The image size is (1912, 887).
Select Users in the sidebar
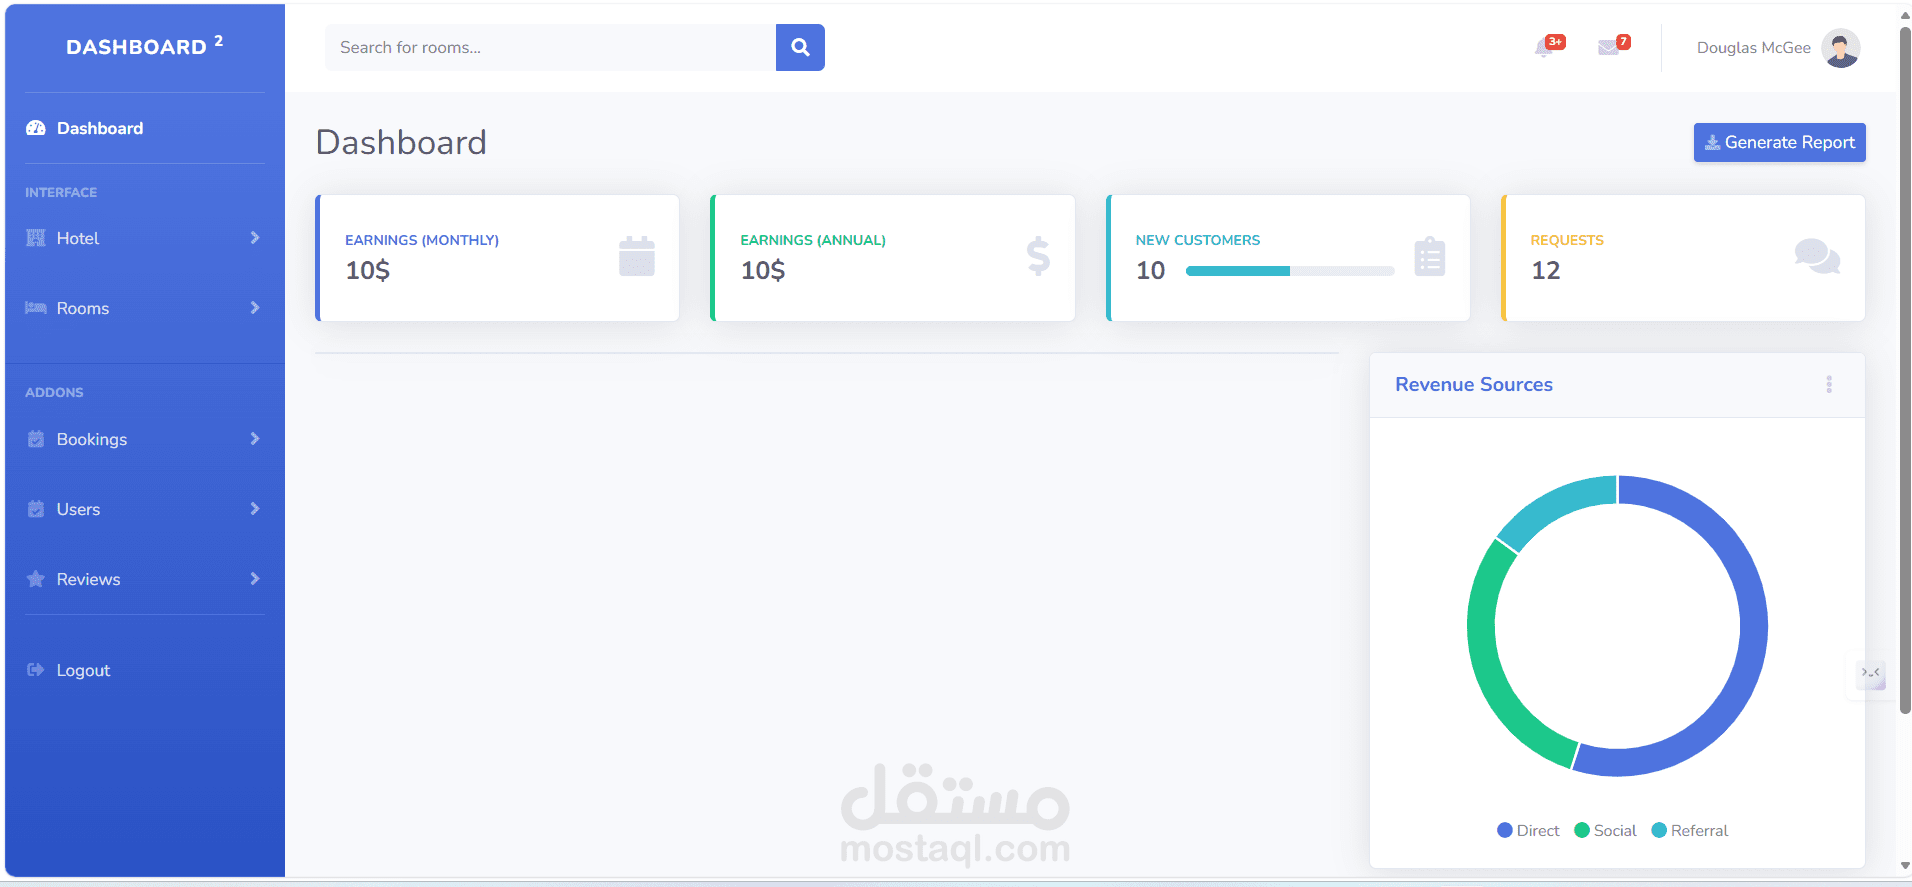145,509
